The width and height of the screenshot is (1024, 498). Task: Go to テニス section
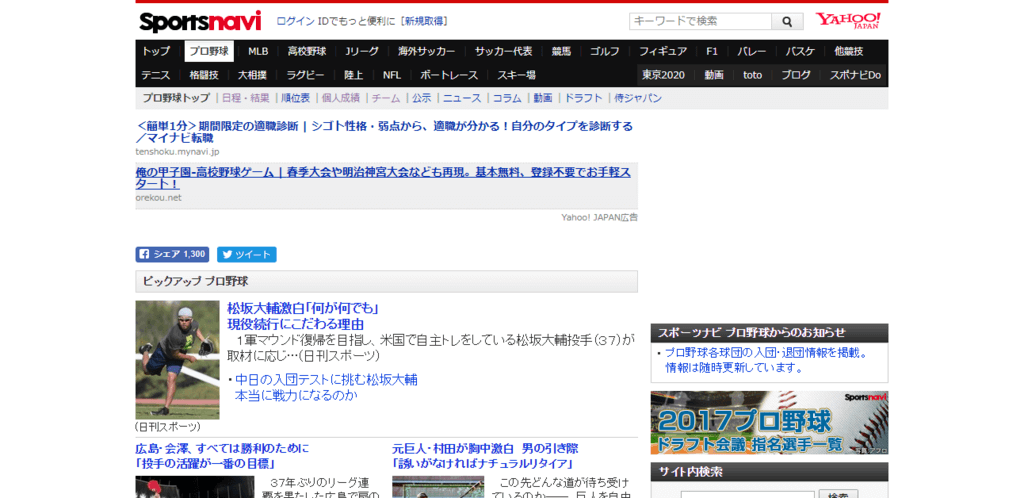[x=155, y=75]
